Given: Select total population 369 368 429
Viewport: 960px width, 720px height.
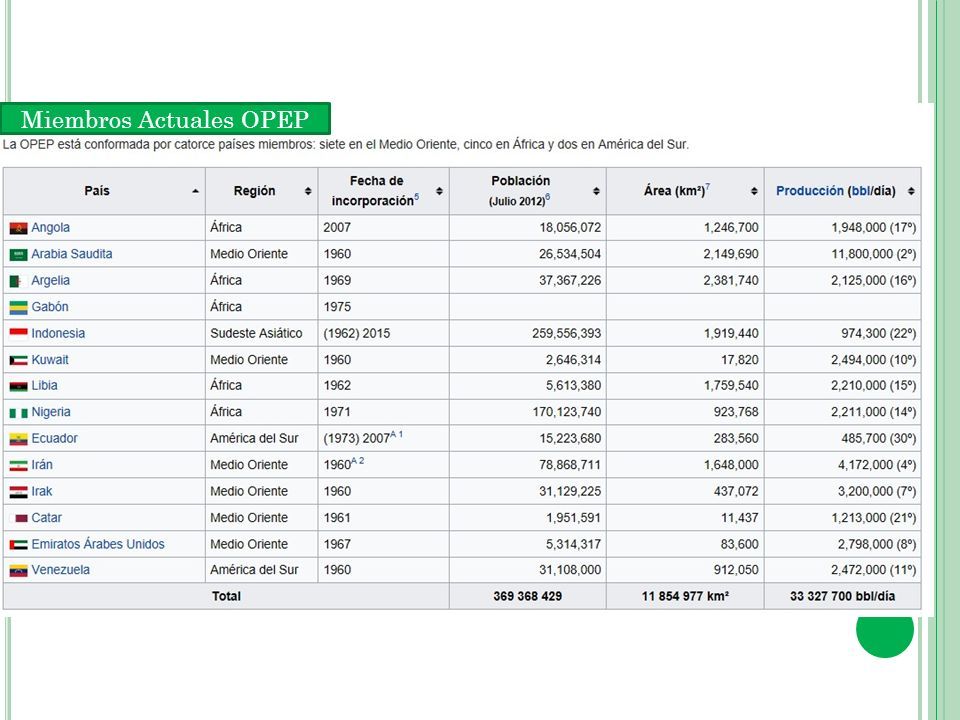Looking at the screenshot, I should coord(527,596).
